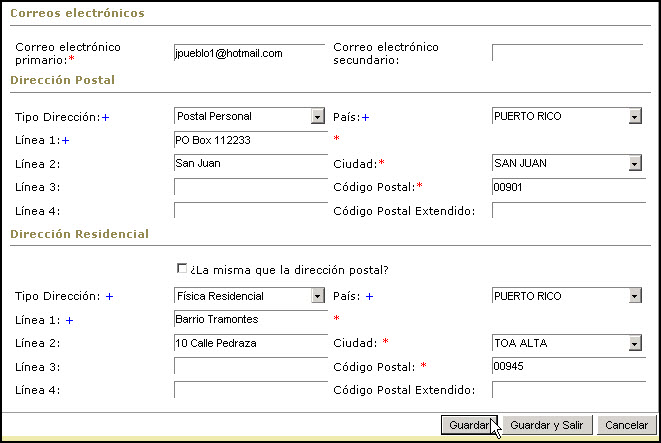Open postal Ciudad dropdown showing SAN JUAN
Image resolution: width=661 pixels, height=443 pixels.
pos(567,163)
